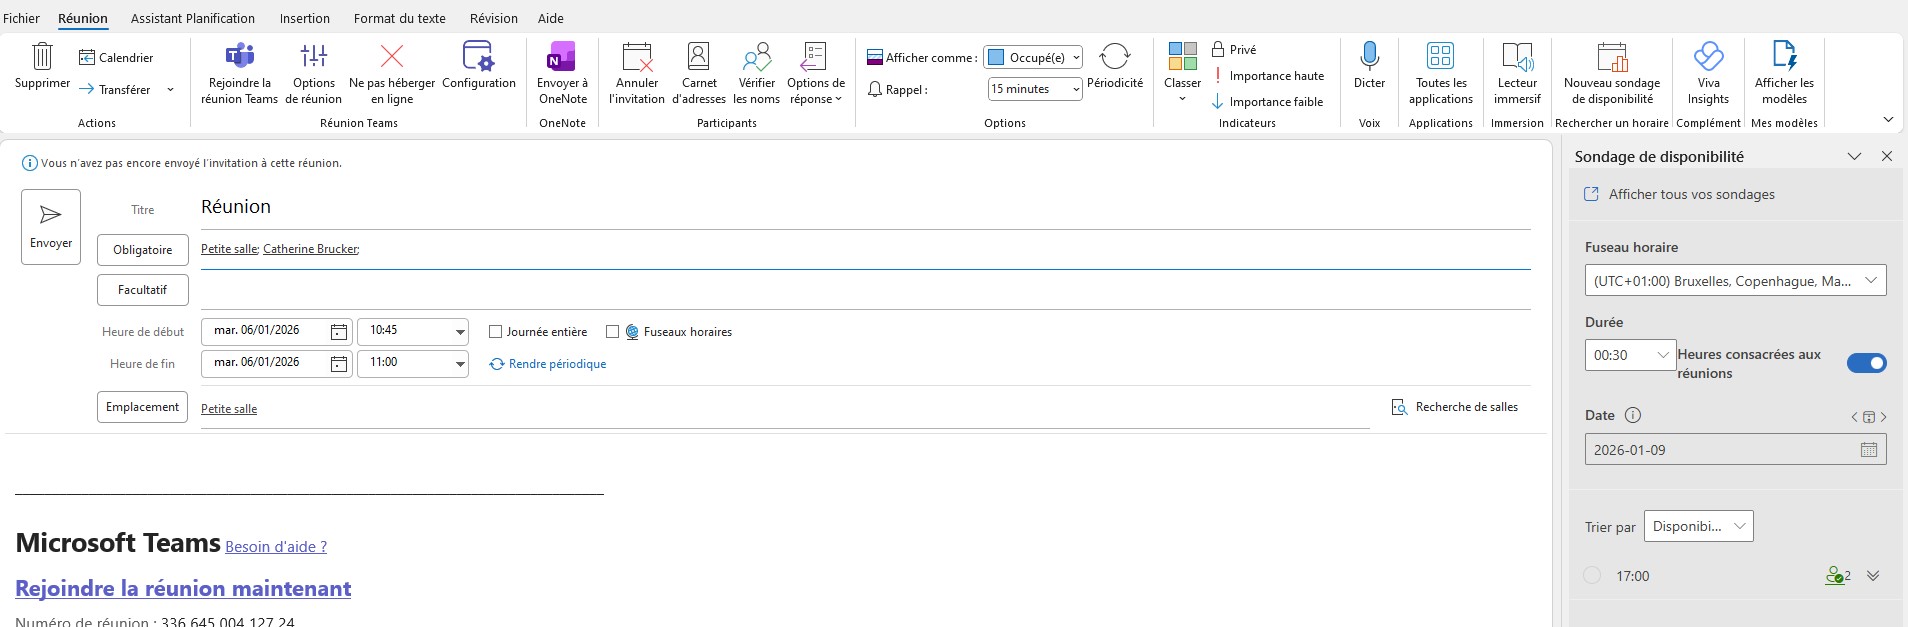
Task: Open Teams Configuration settings
Action: click(479, 66)
